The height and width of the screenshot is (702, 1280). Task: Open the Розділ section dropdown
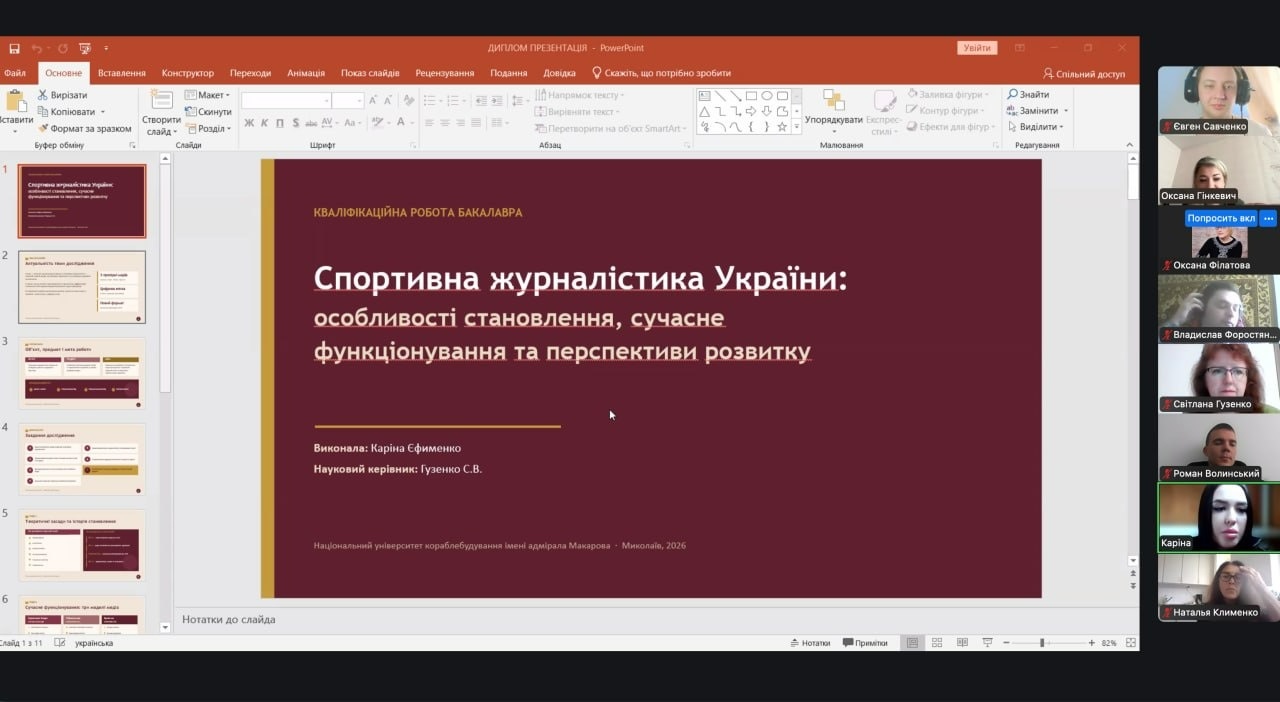[x=207, y=128]
